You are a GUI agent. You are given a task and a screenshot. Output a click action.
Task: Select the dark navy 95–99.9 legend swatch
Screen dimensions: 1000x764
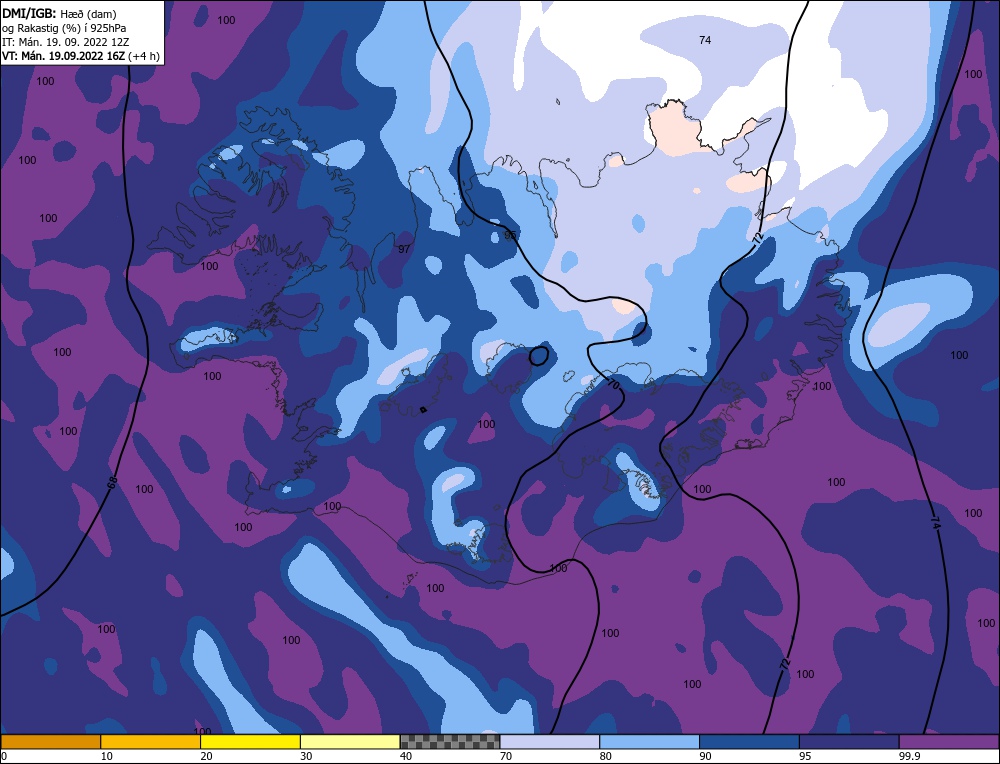point(849,742)
